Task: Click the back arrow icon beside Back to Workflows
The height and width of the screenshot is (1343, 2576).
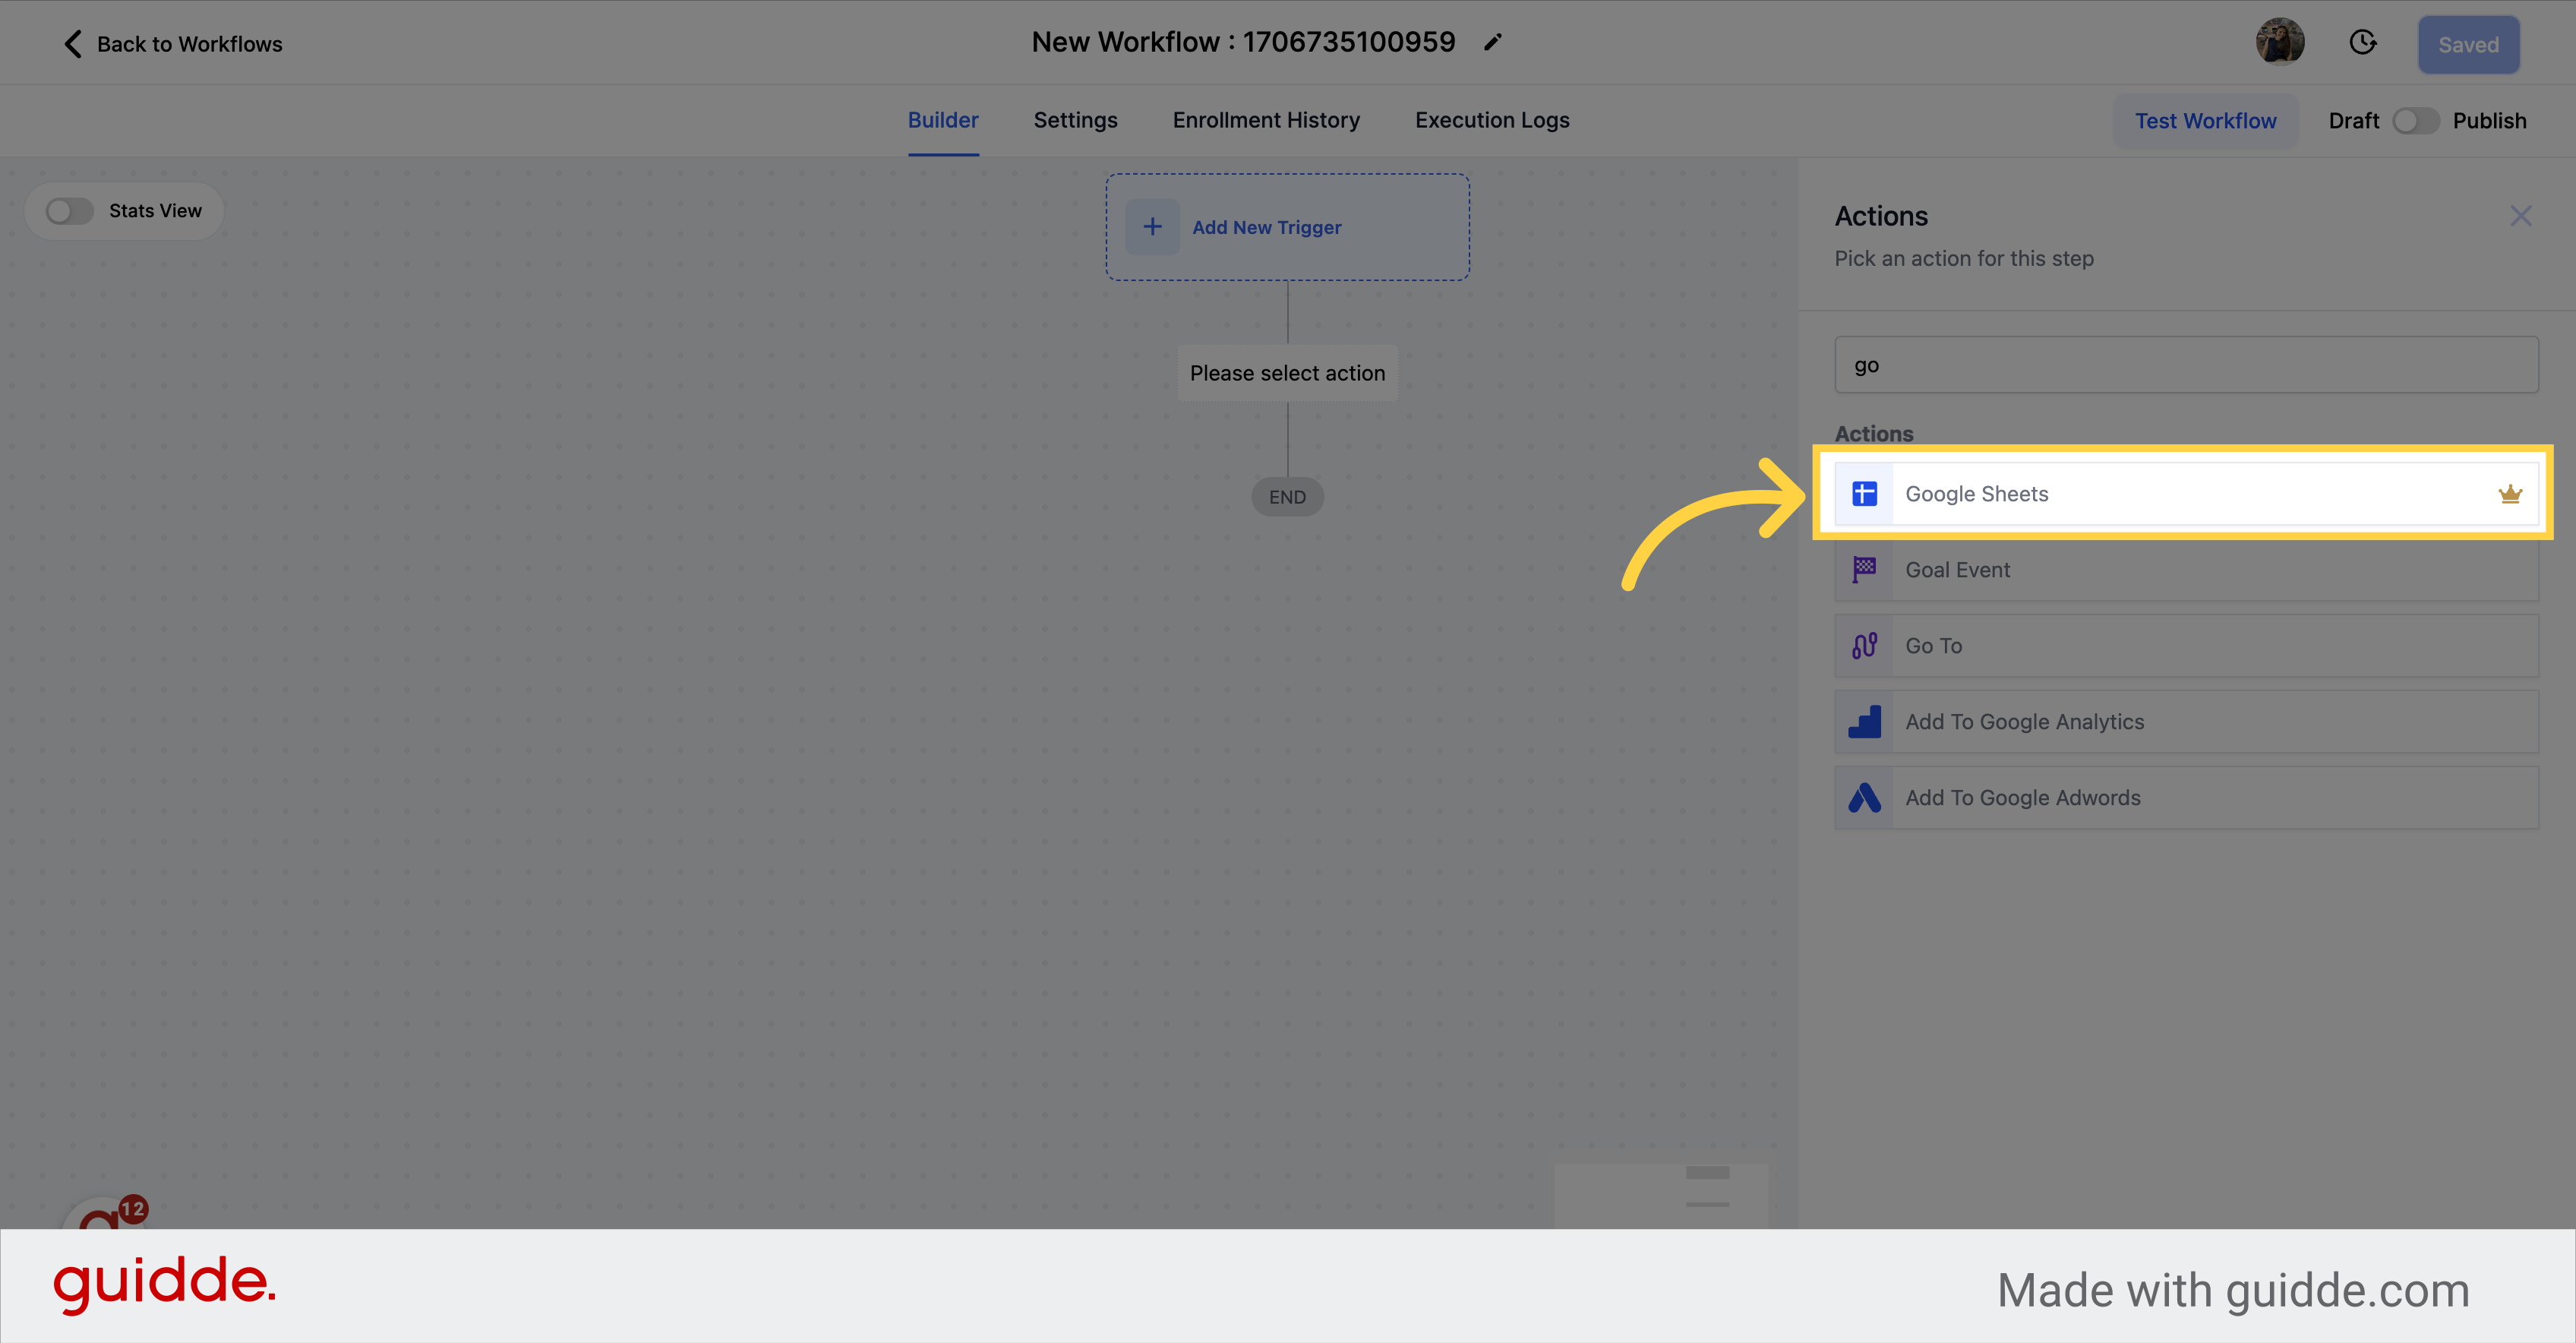Action: tap(73, 44)
